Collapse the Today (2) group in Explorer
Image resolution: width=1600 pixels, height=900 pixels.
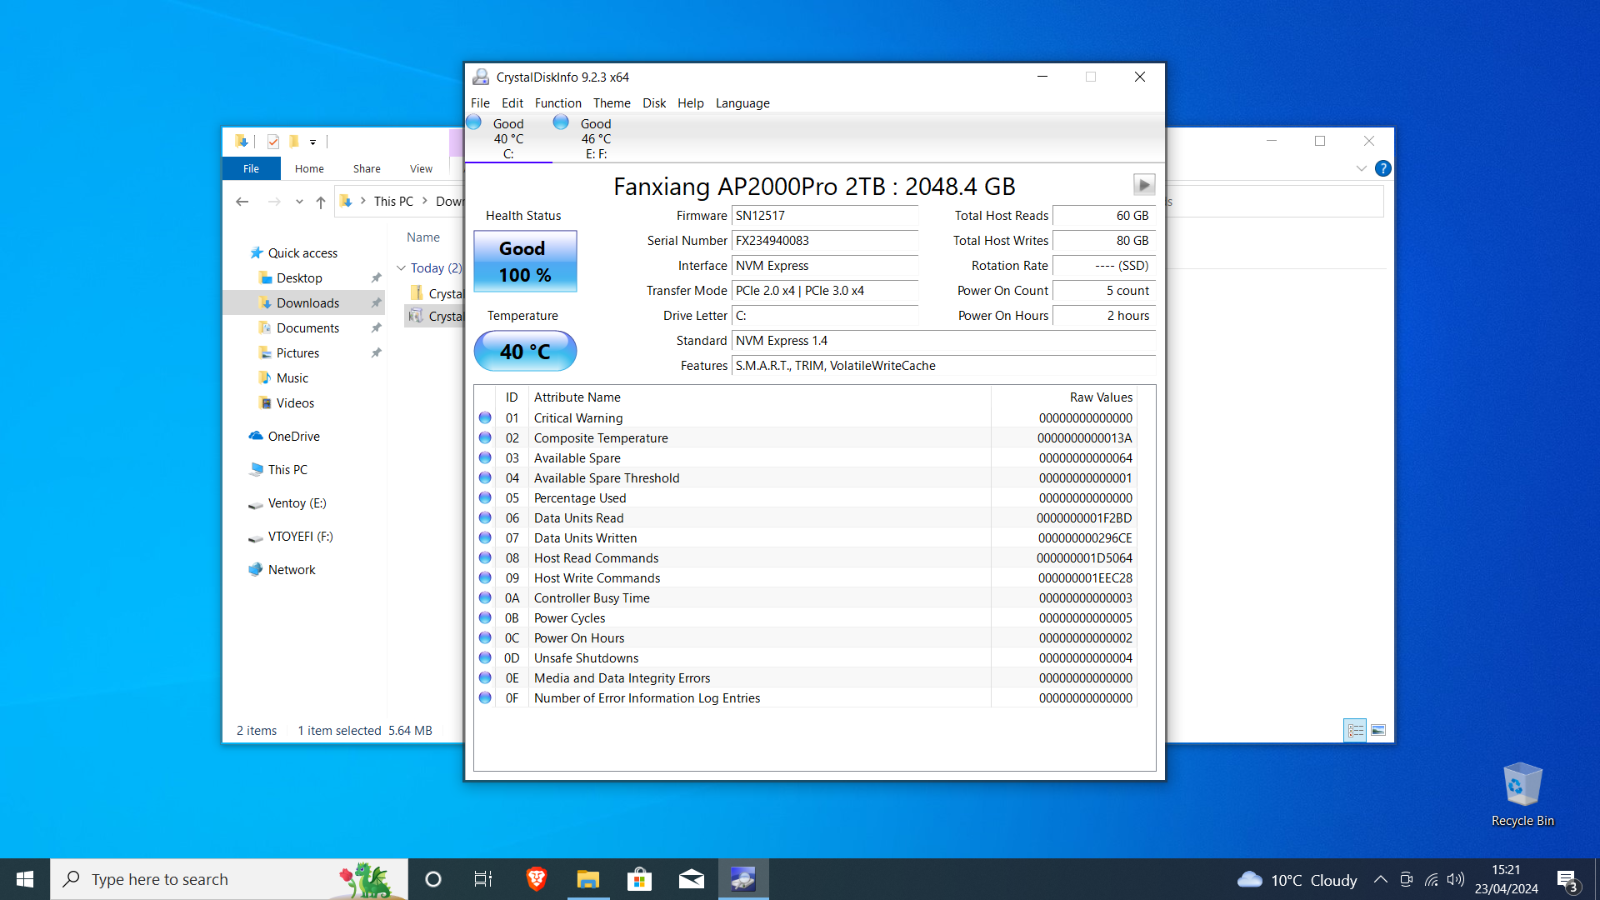(401, 268)
